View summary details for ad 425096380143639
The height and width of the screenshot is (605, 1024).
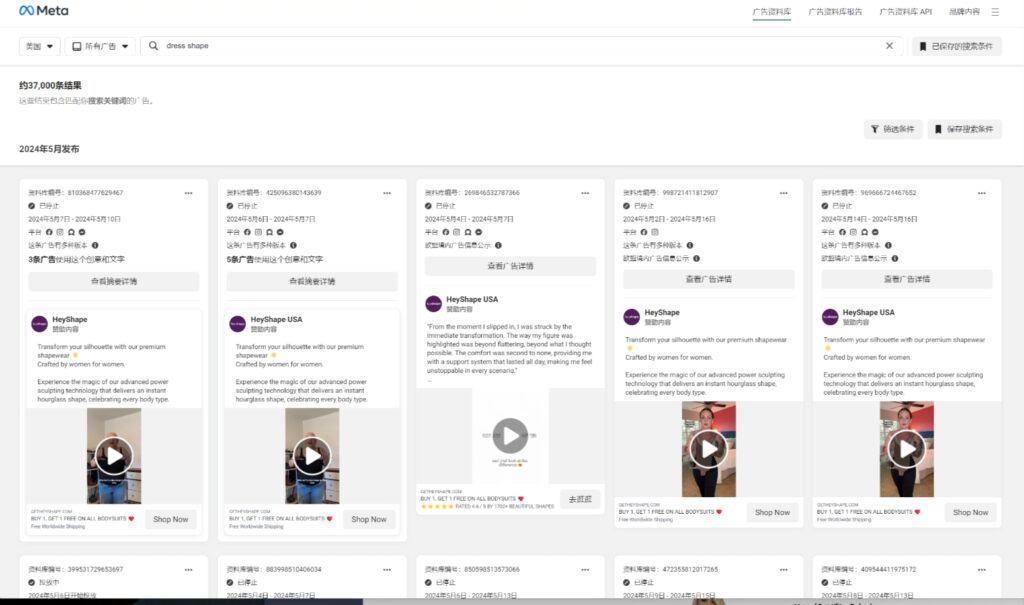[x=312, y=282]
